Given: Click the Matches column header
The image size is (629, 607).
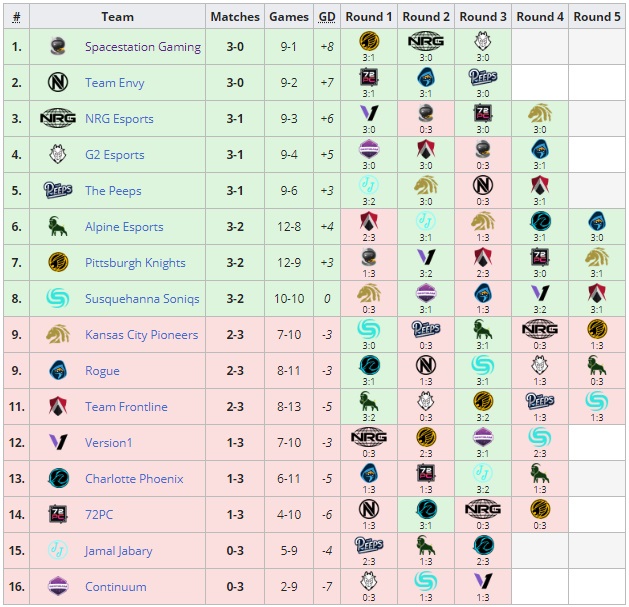Looking at the screenshot, I should [235, 17].
